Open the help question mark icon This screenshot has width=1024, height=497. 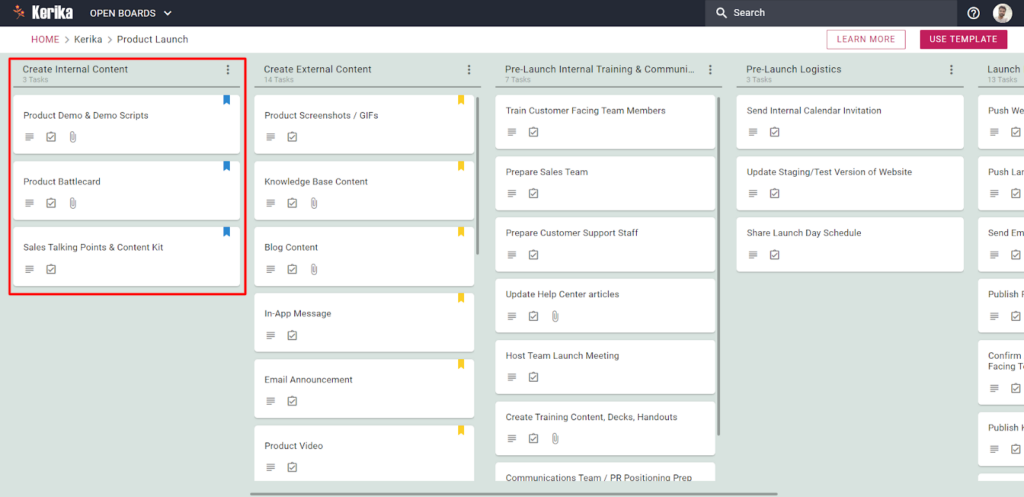(x=974, y=13)
